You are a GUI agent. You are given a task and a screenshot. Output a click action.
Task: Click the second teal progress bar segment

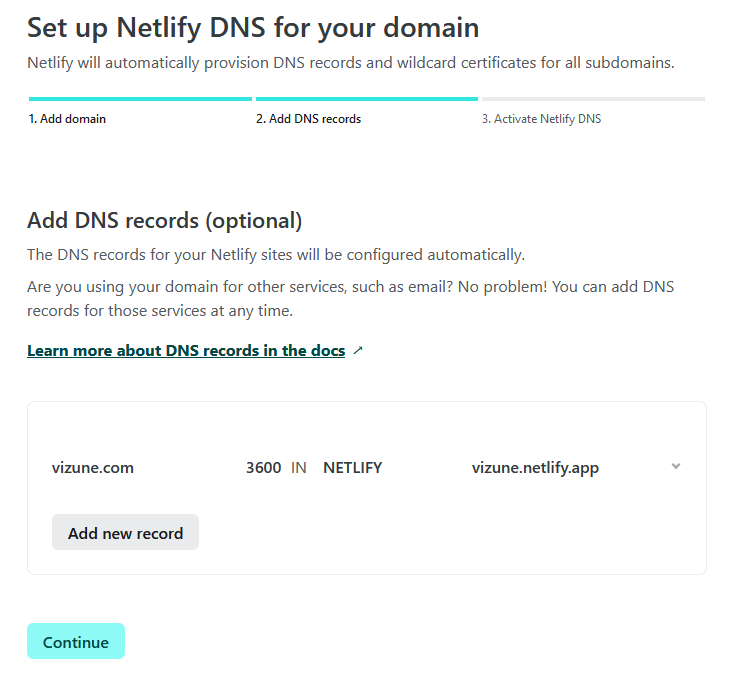tap(366, 99)
